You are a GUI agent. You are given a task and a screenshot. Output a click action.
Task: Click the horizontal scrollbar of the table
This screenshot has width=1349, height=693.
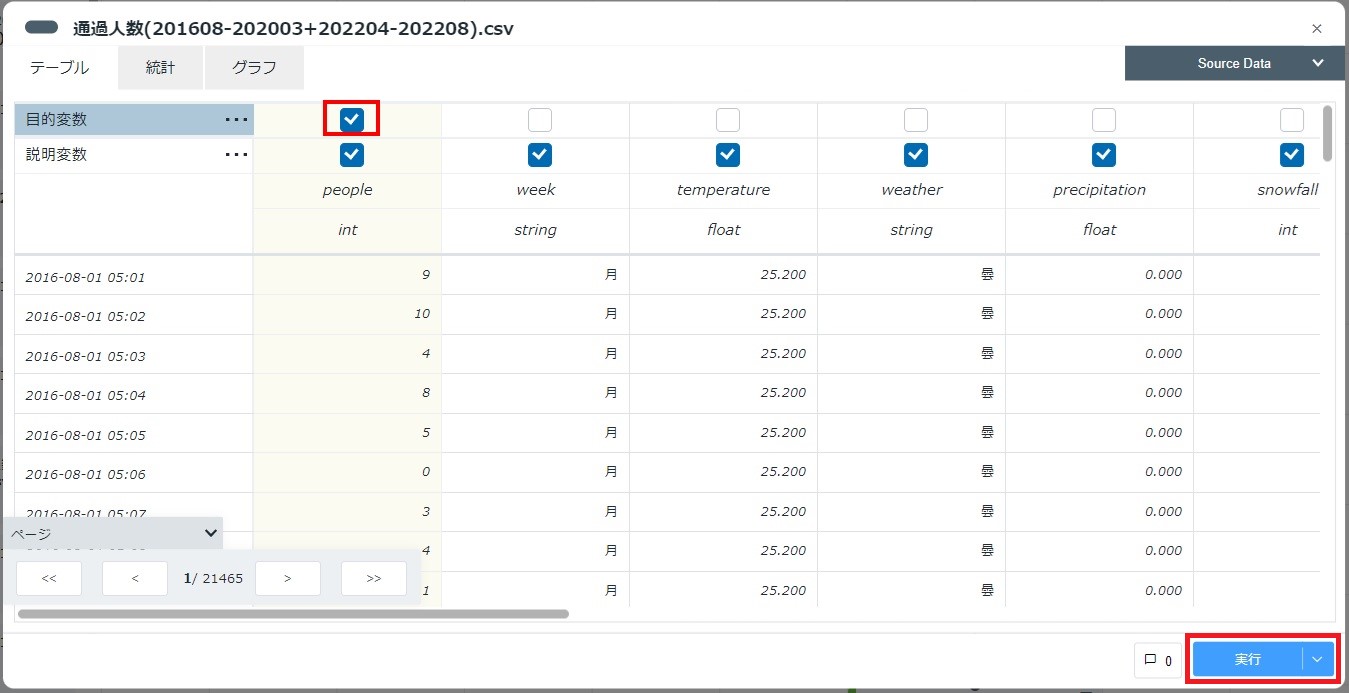293,614
